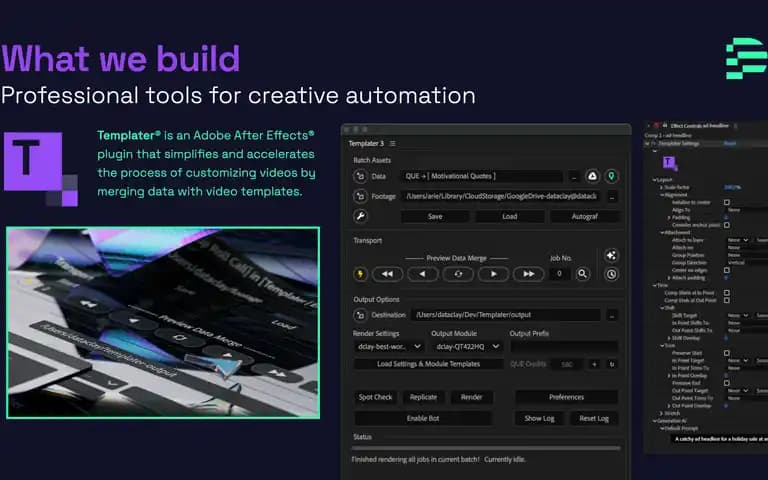Start rendering with the Render button
Screen dimensions: 768x480
coord(472,397)
